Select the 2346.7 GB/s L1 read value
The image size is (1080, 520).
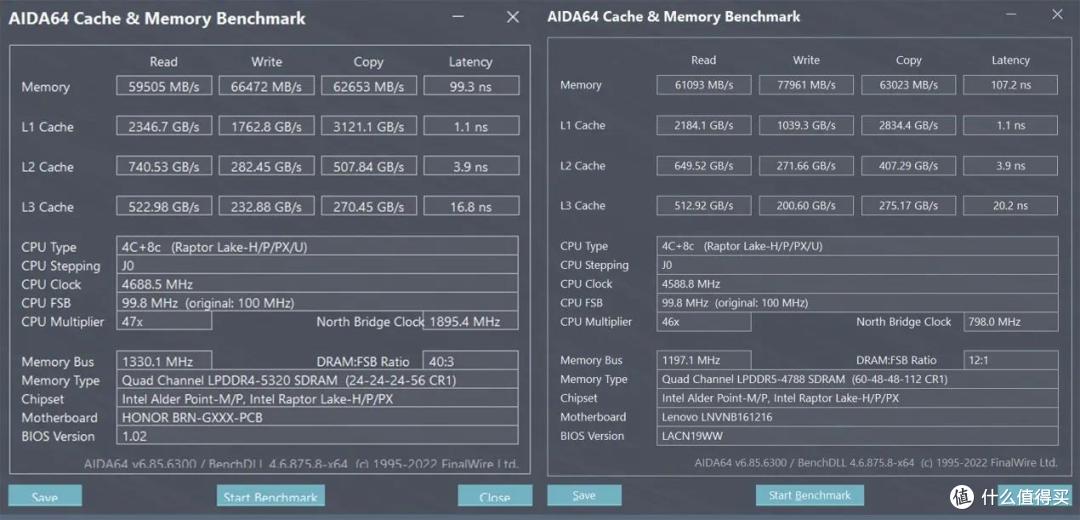click(x=164, y=126)
